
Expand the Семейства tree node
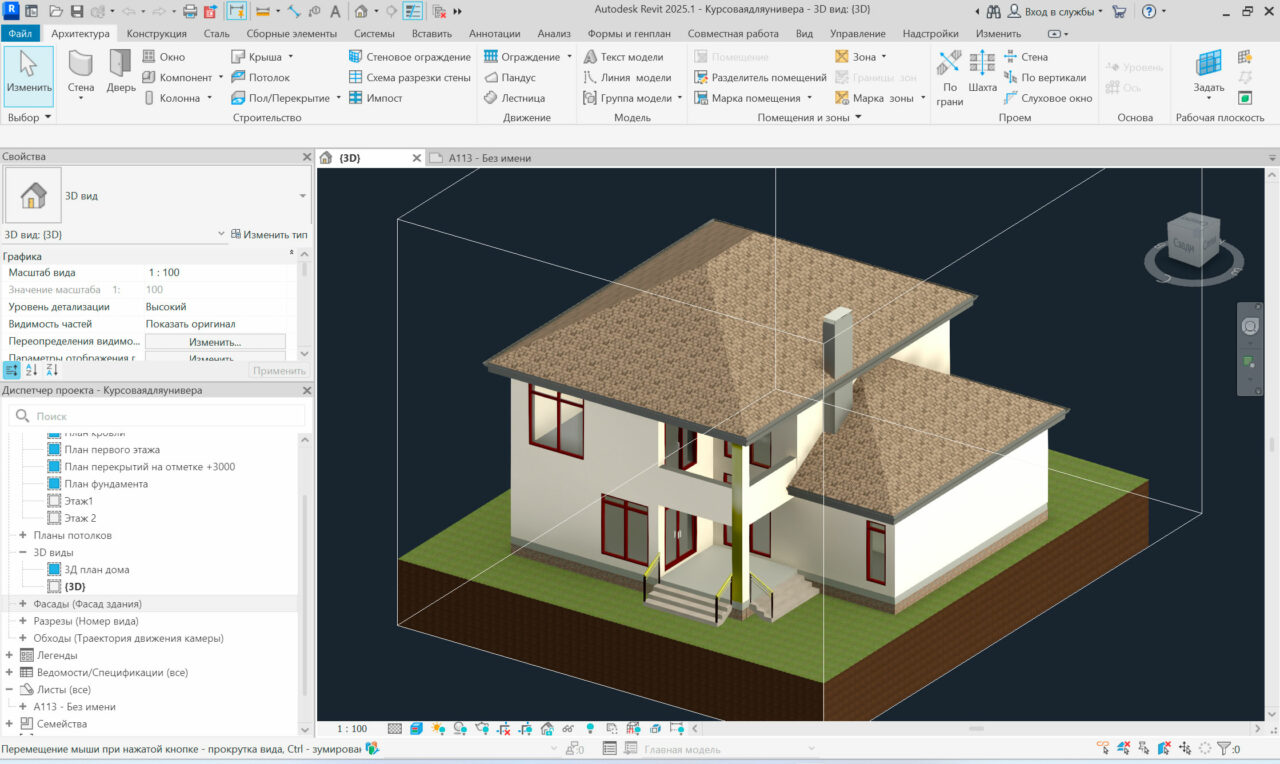pos(9,724)
